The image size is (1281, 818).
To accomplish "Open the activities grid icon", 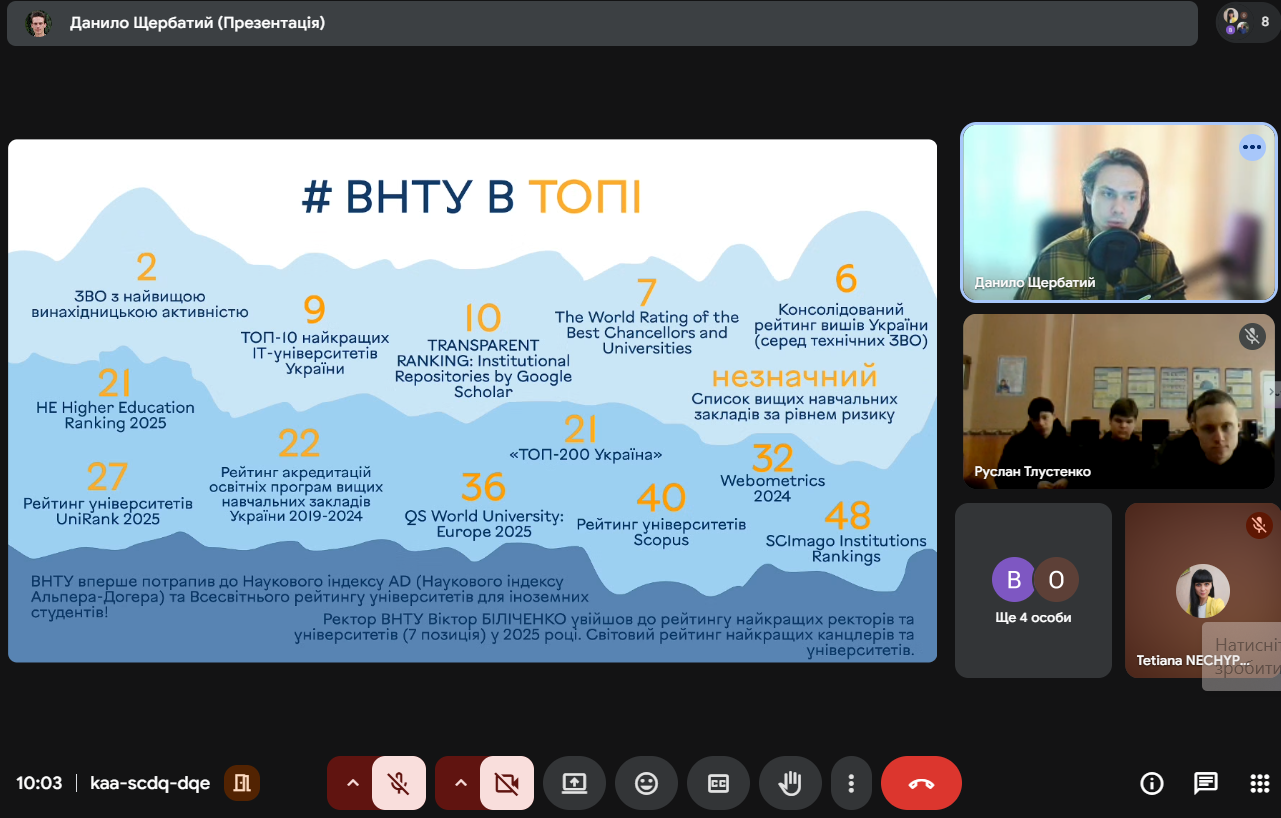I will coord(1260,783).
